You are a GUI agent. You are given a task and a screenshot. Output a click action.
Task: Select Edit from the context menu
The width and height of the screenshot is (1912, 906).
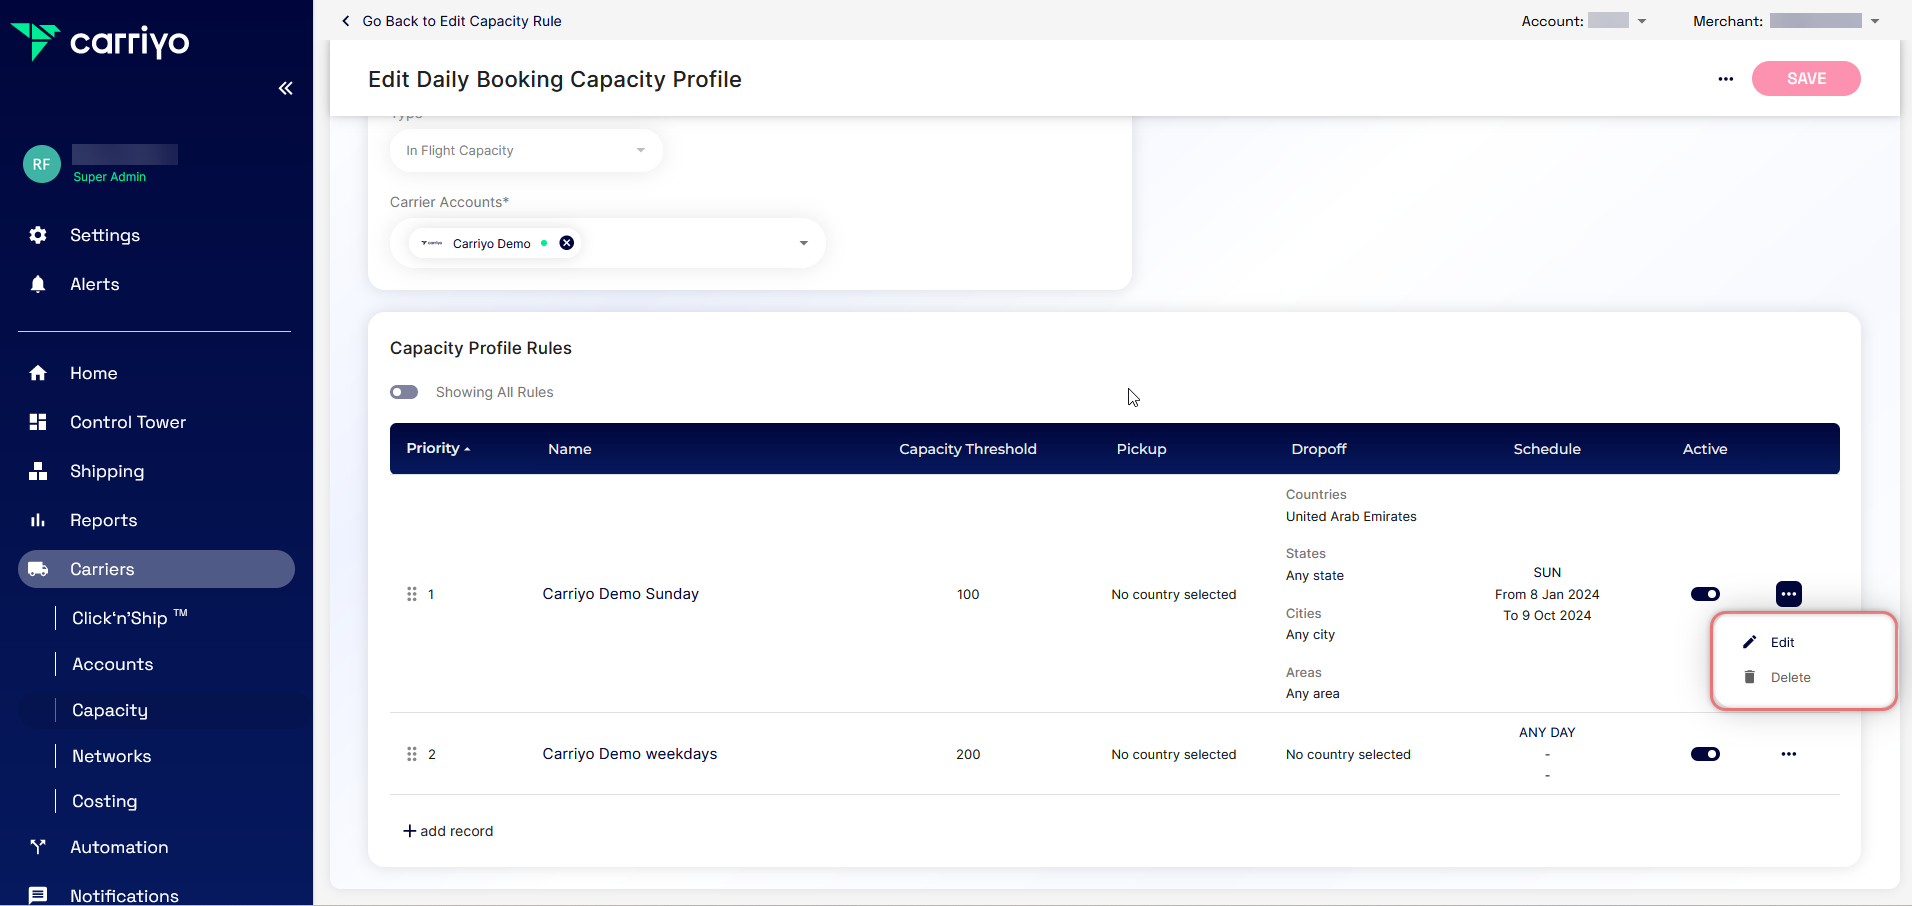click(1780, 642)
